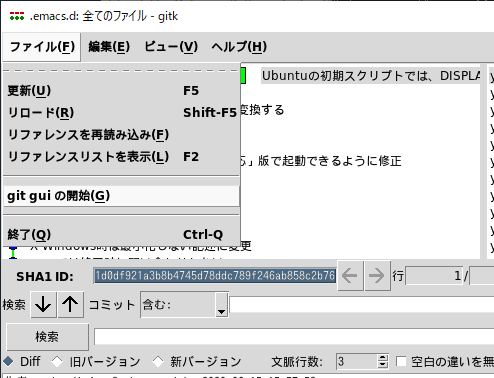The width and height of the screenshot is (494, 378).
Task: Tear off menu via dashed line
Action: [121, 71]
